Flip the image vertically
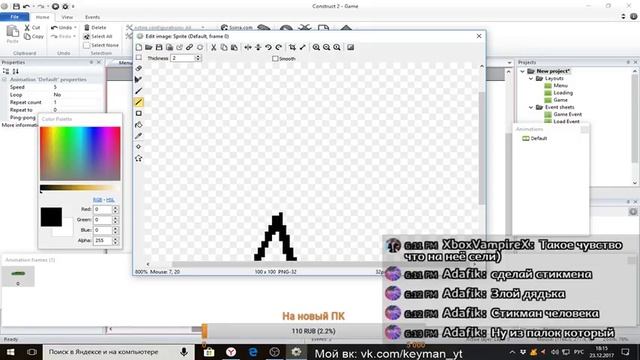 pos(258,47)
